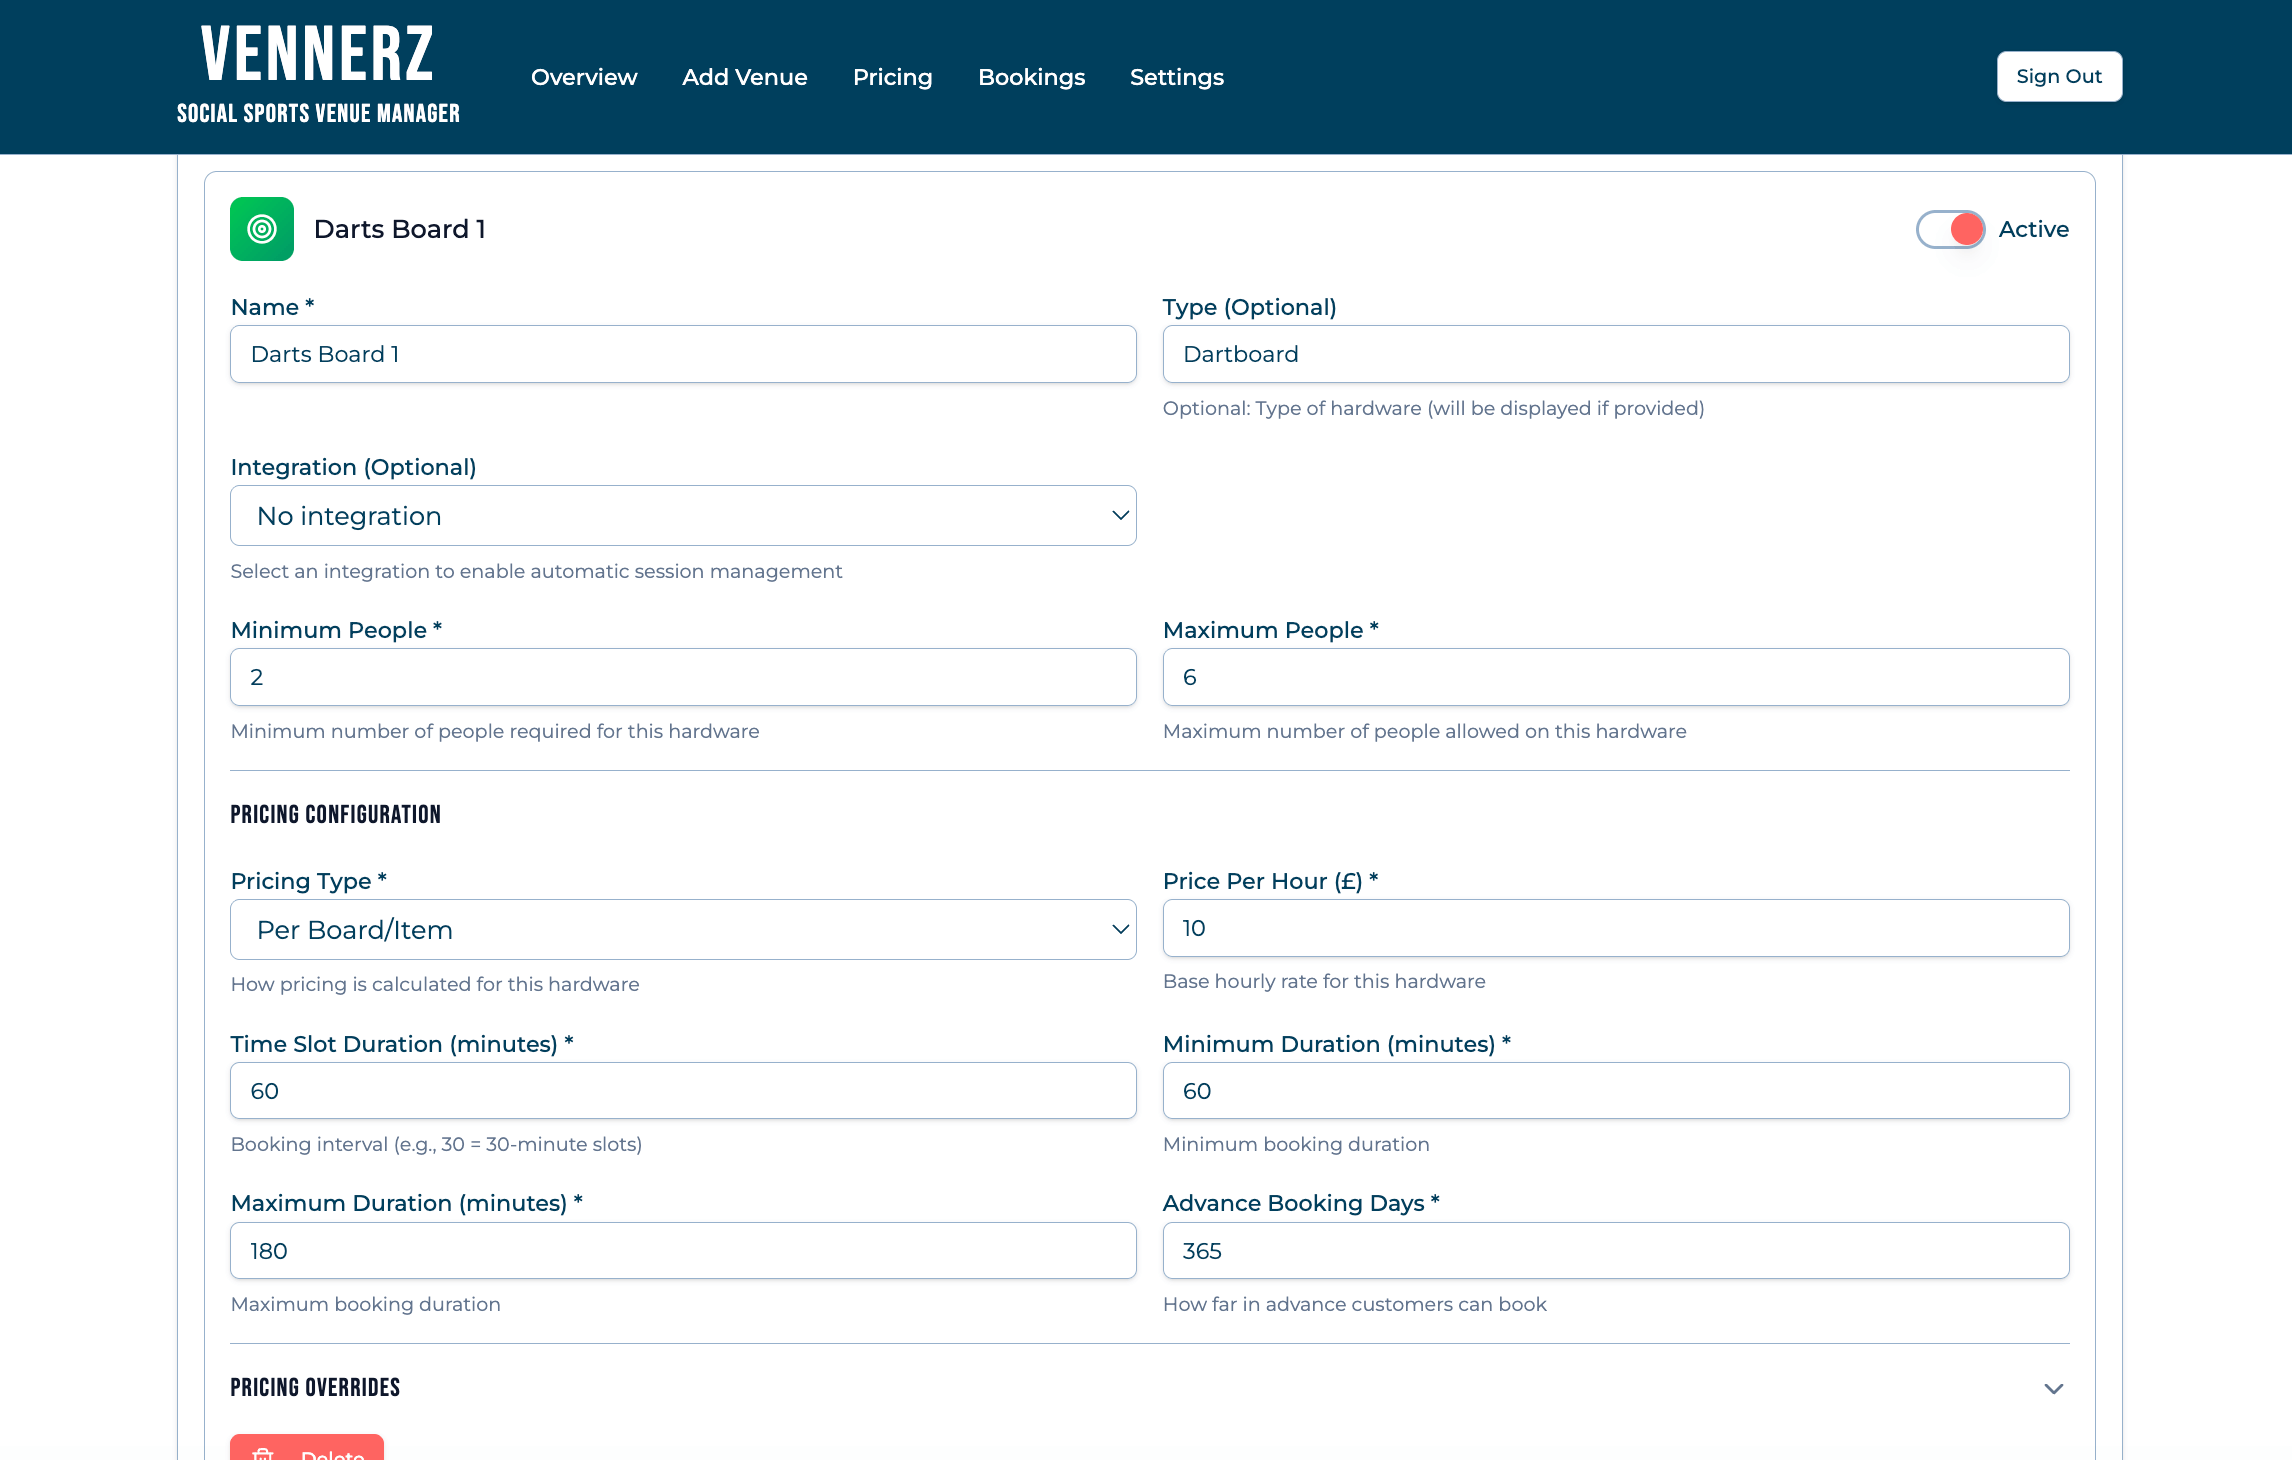The height and width of the screenshot is (1460, 2292).
Task: Open the Bookings section
Action: 1032,77
